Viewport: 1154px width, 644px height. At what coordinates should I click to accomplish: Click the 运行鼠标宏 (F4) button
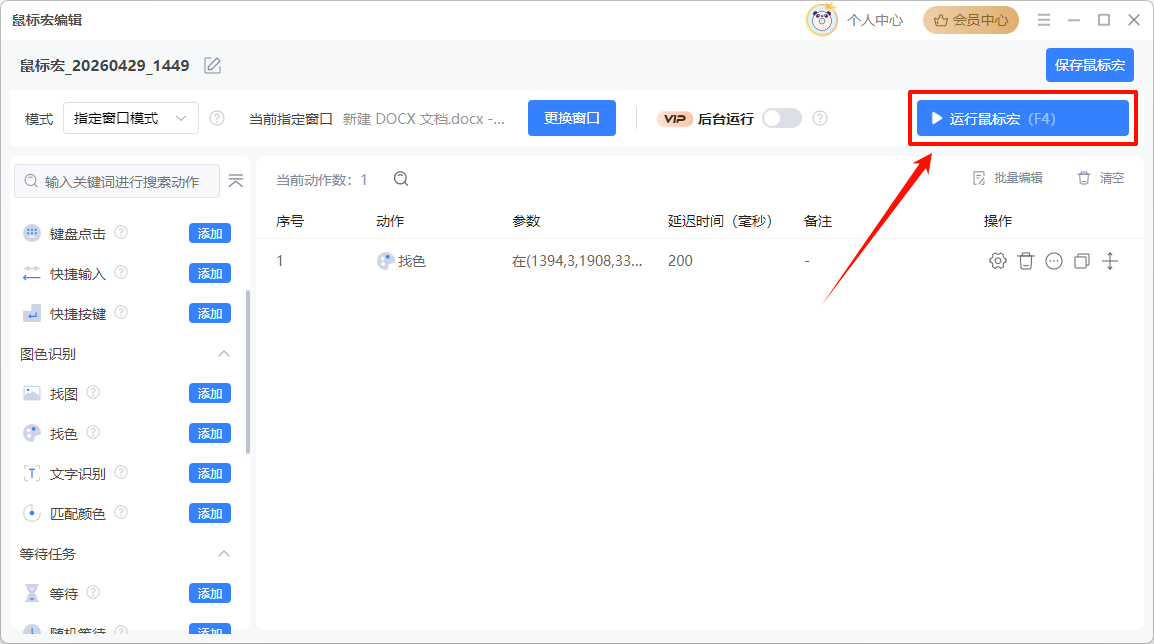click(x=1022, y=118)
